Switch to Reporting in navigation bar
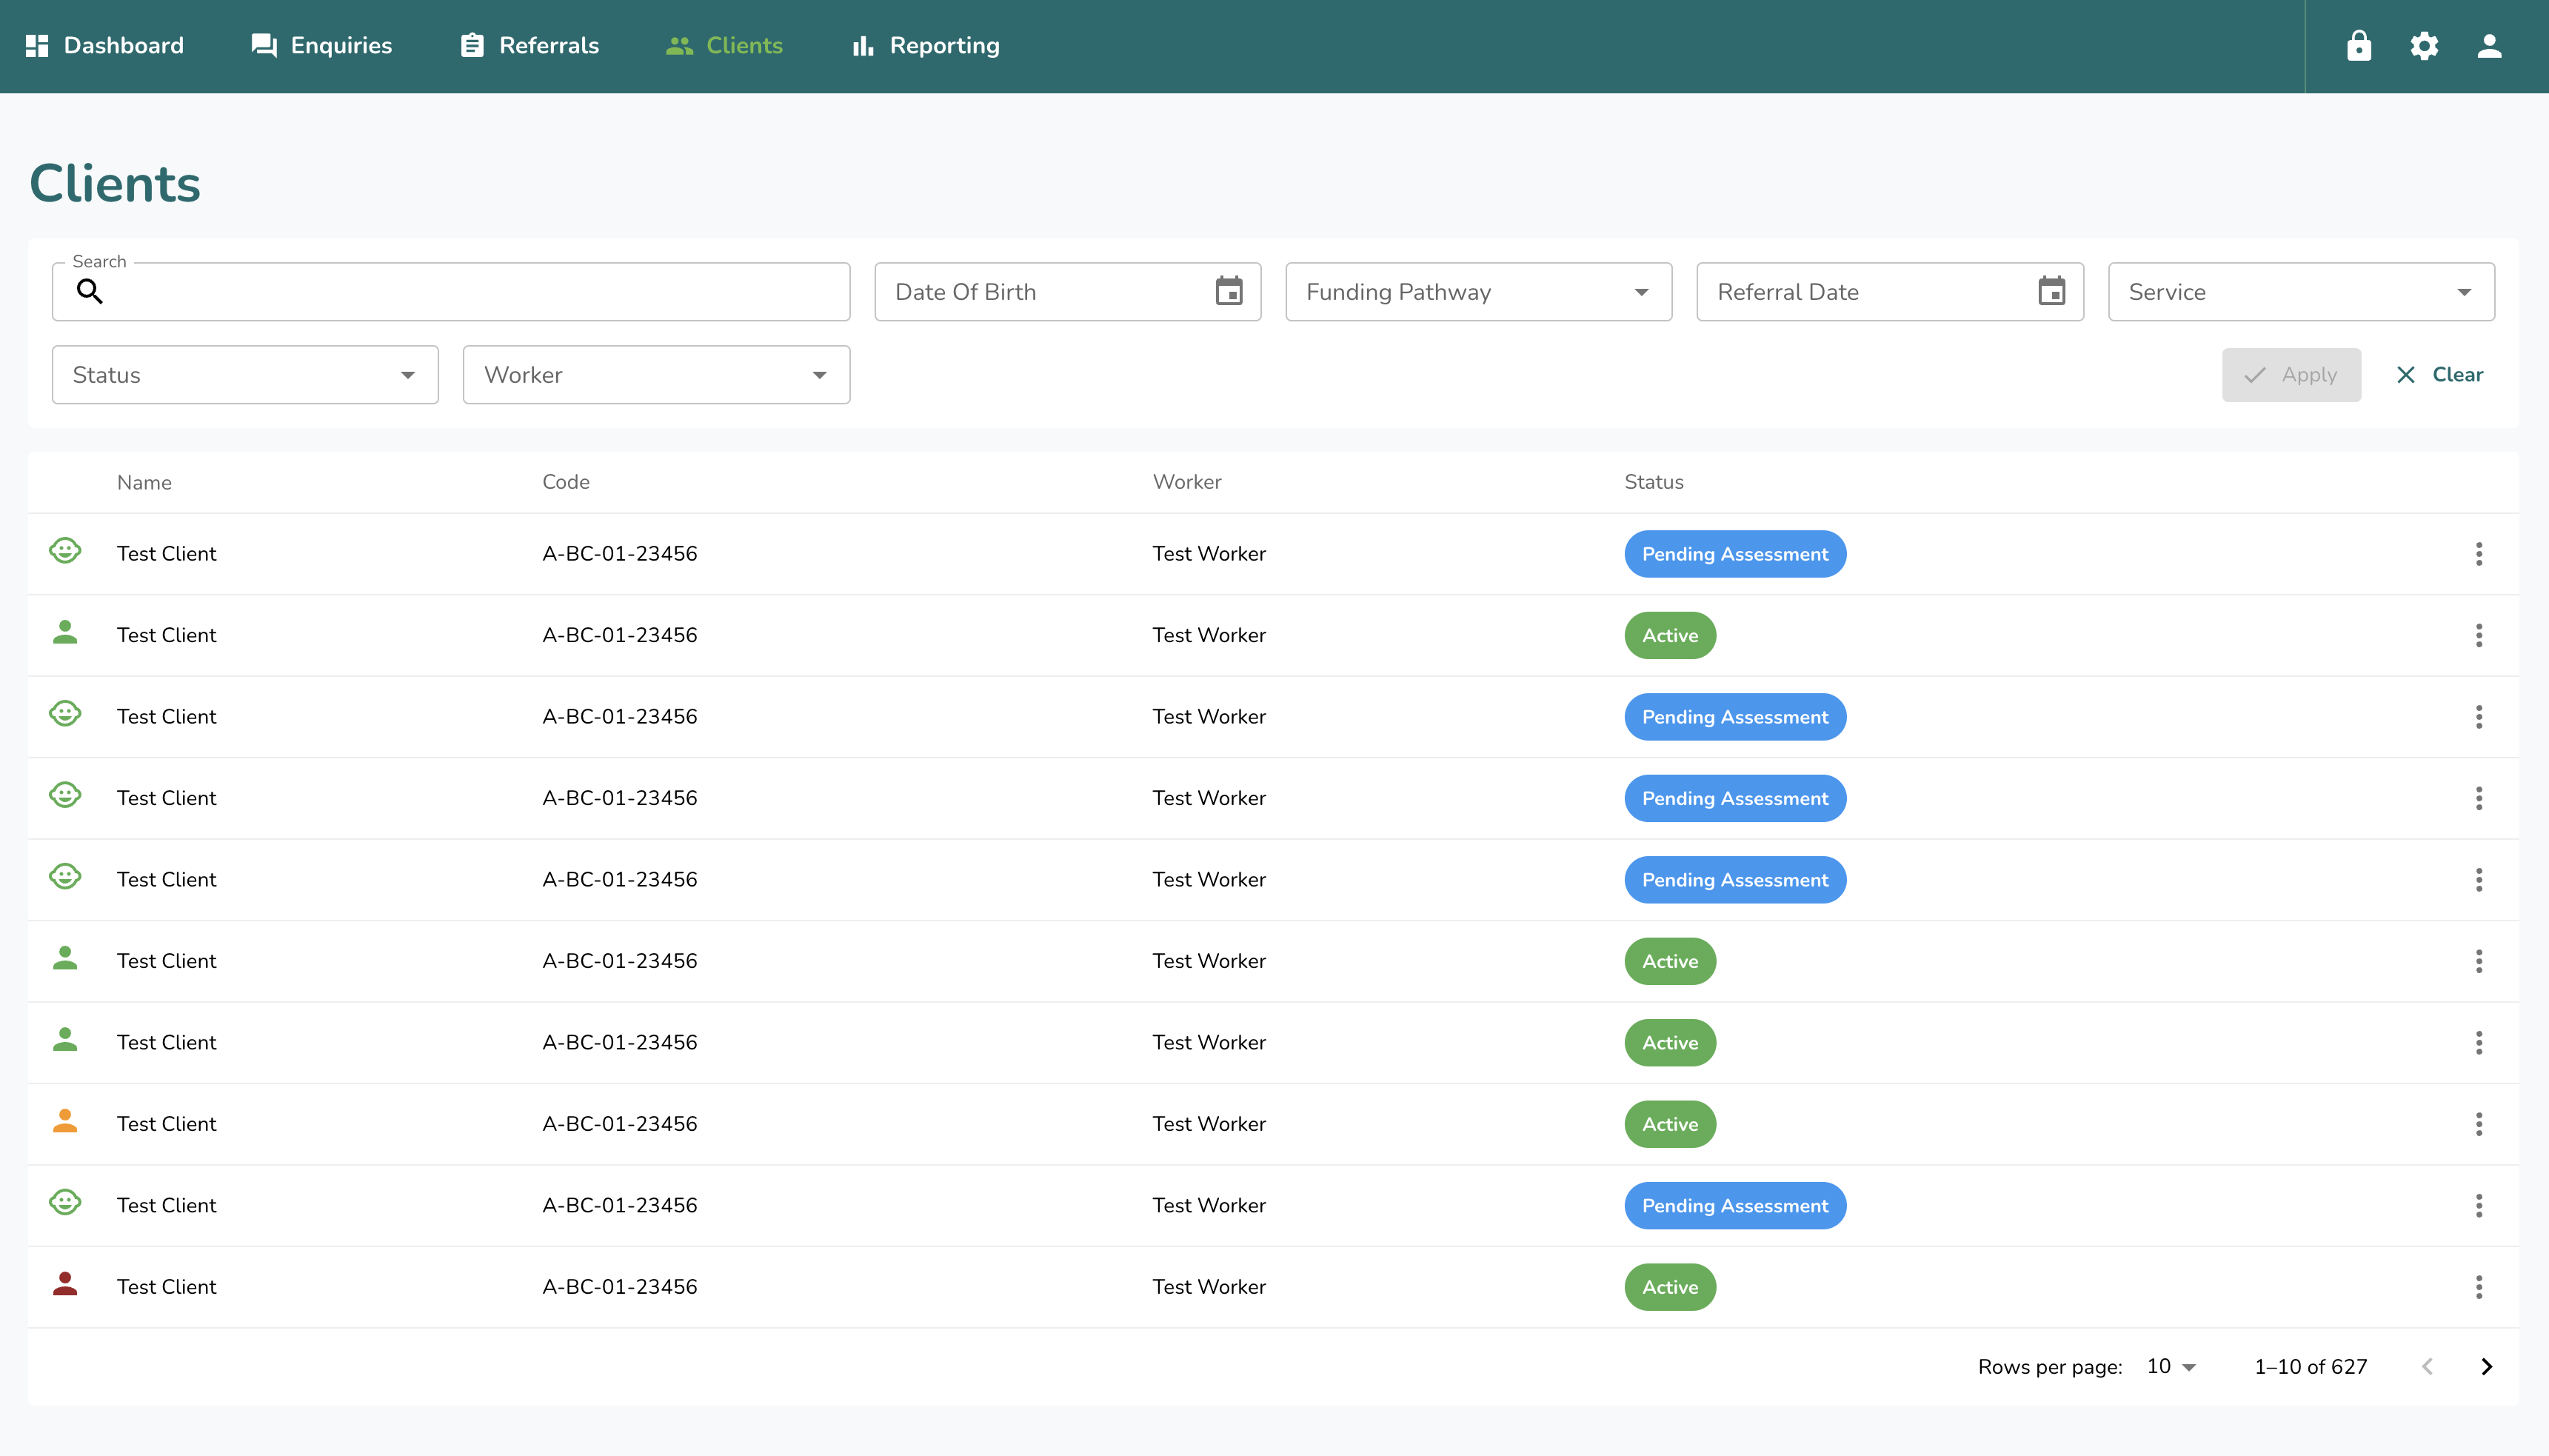 (925, 46)
